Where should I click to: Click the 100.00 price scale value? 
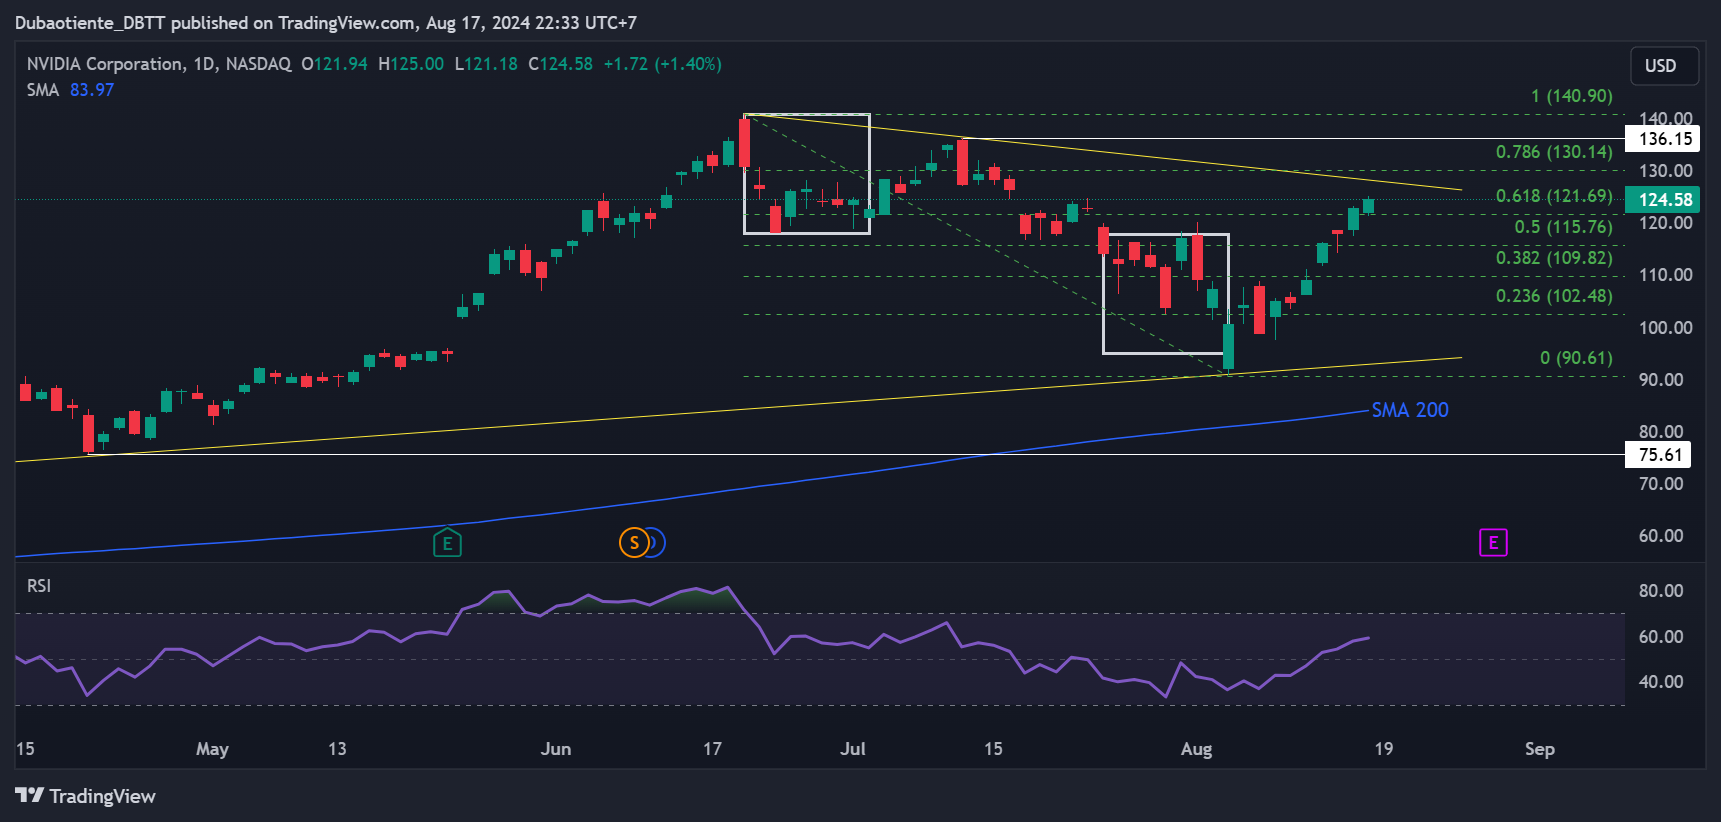click(x=1665, y=328)
